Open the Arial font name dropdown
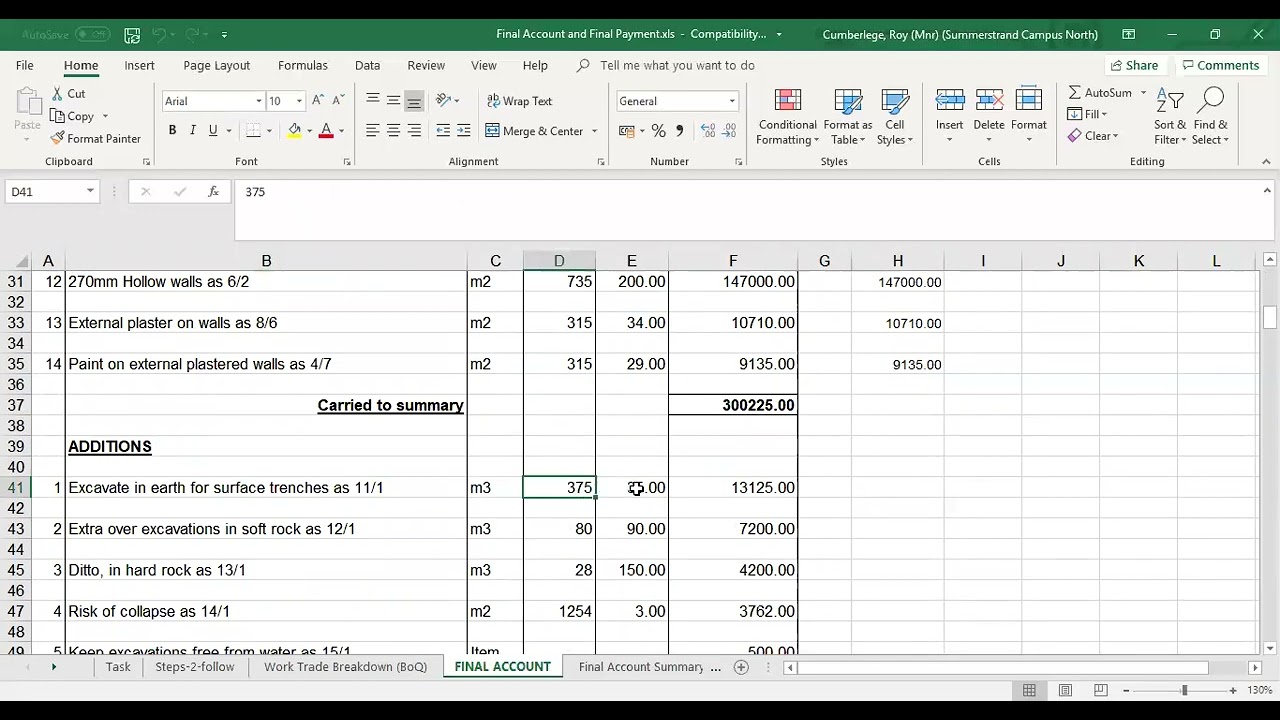The image size is (1280, 720). [x=258, y=101]
